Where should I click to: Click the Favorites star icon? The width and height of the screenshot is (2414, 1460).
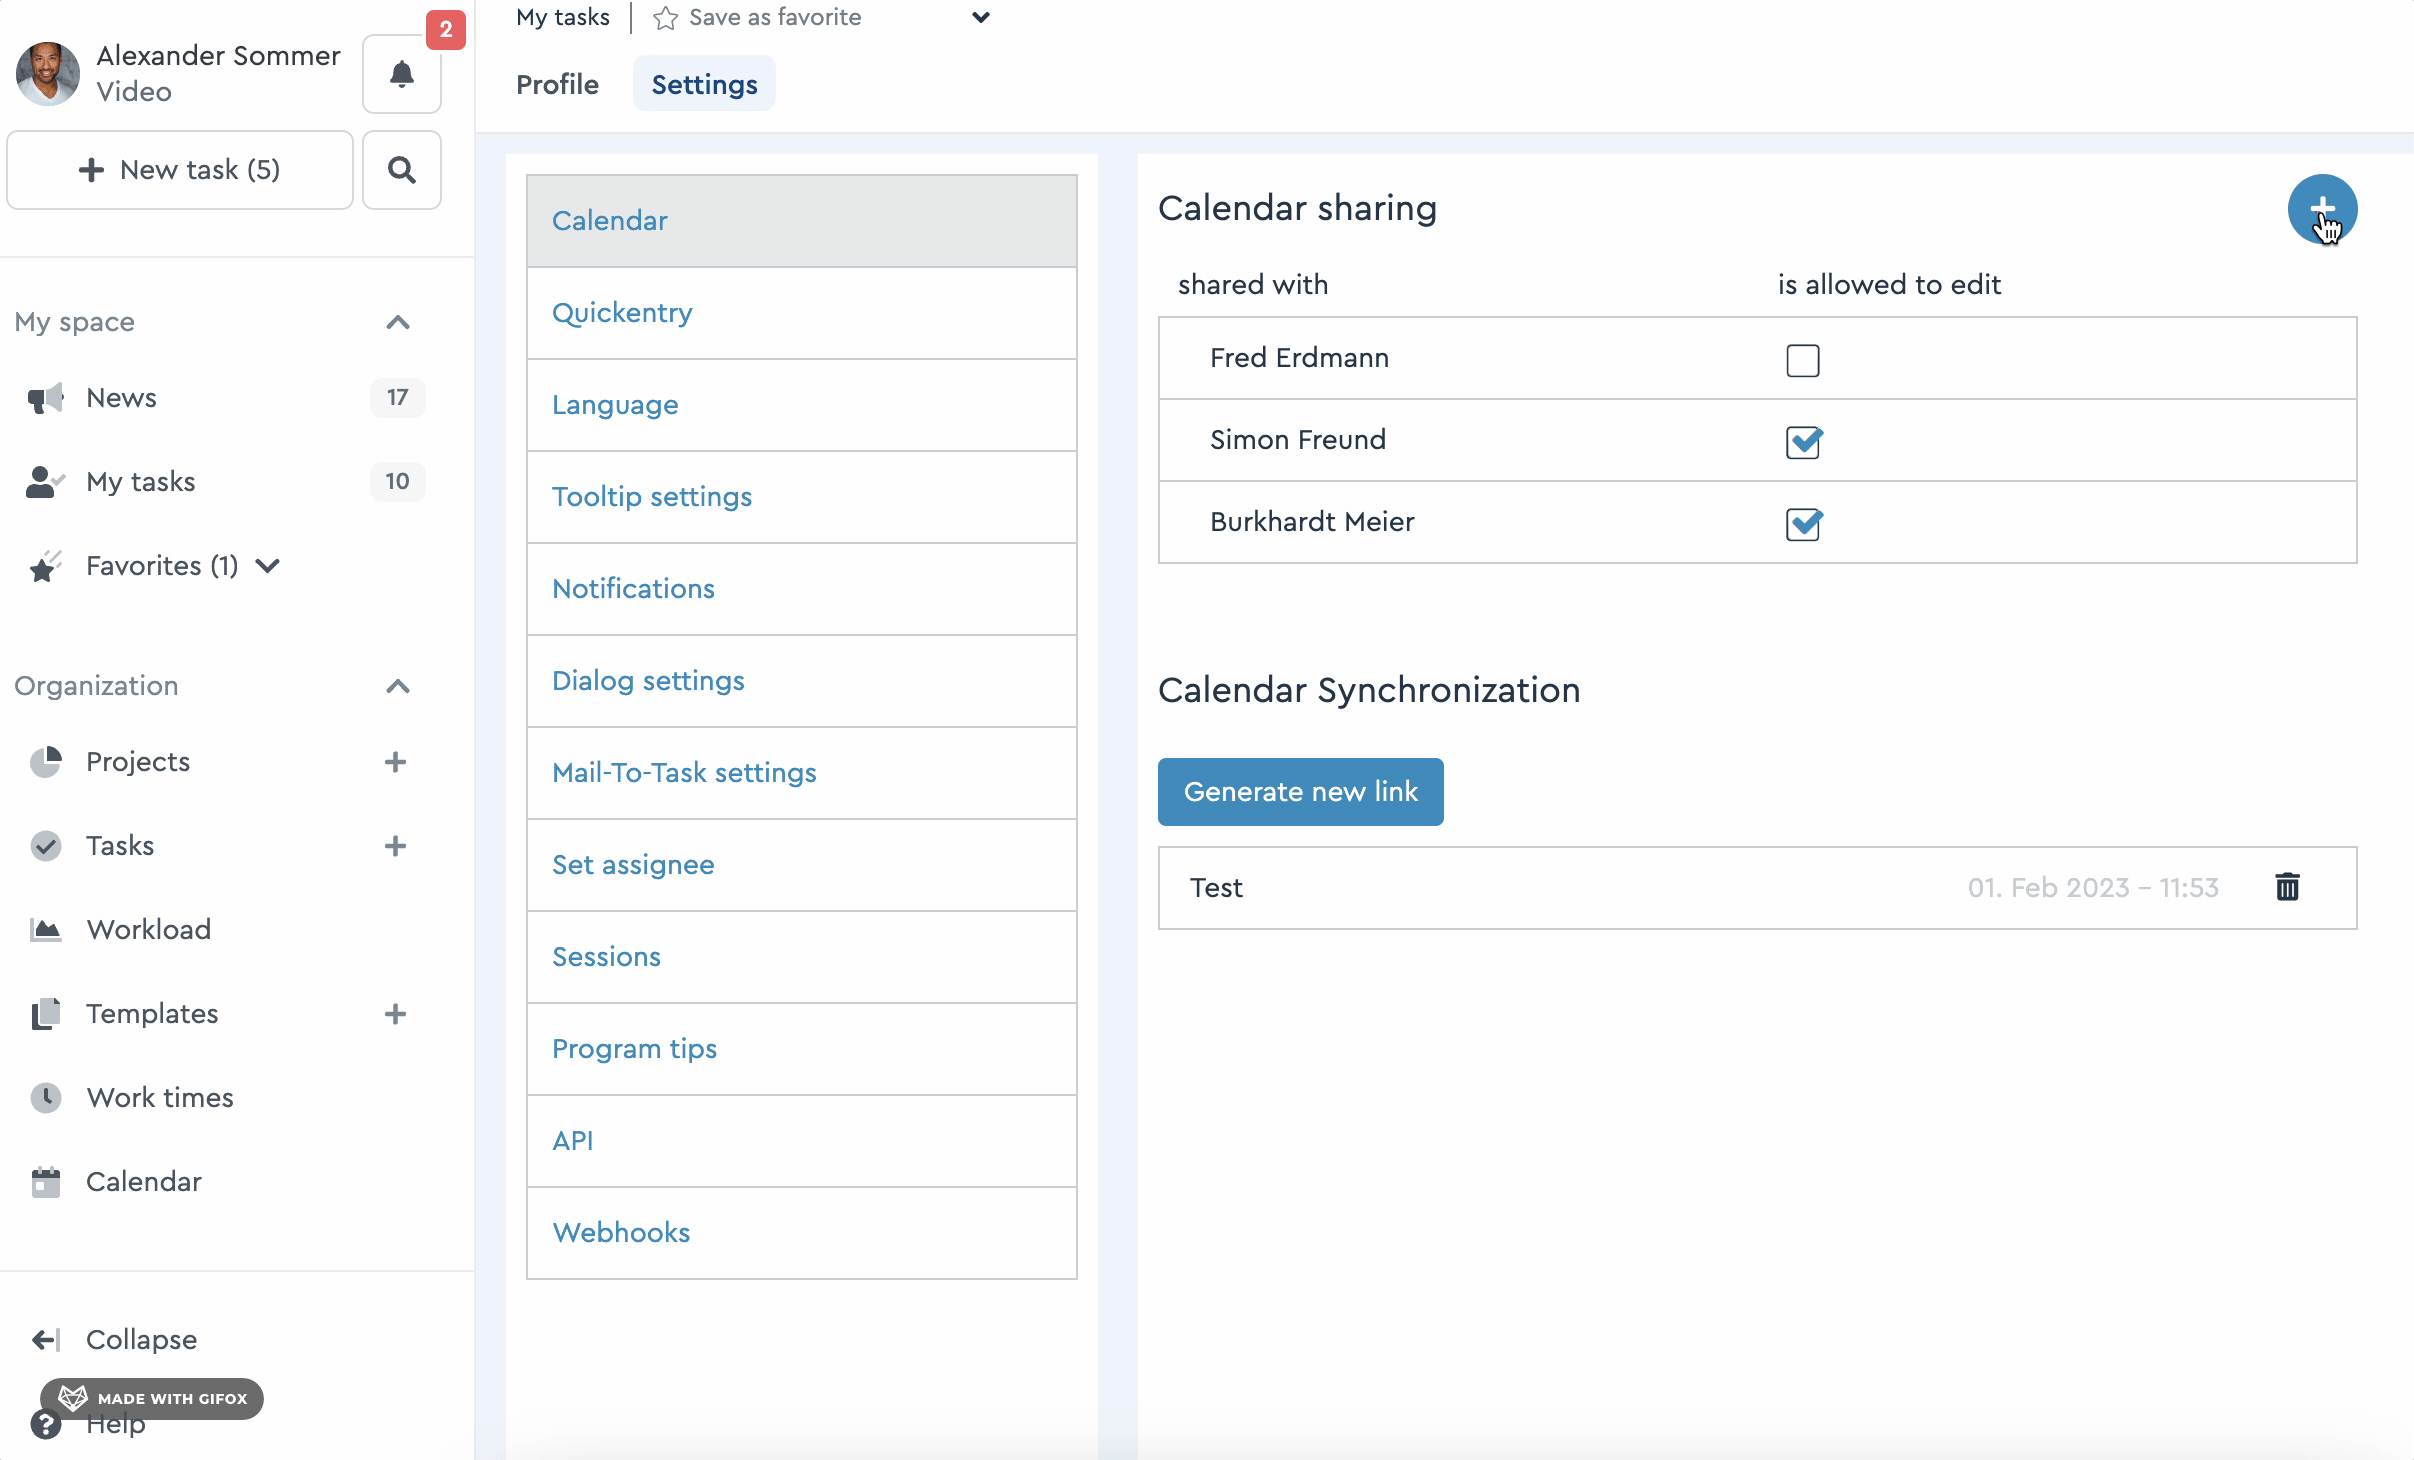(45, 566)
